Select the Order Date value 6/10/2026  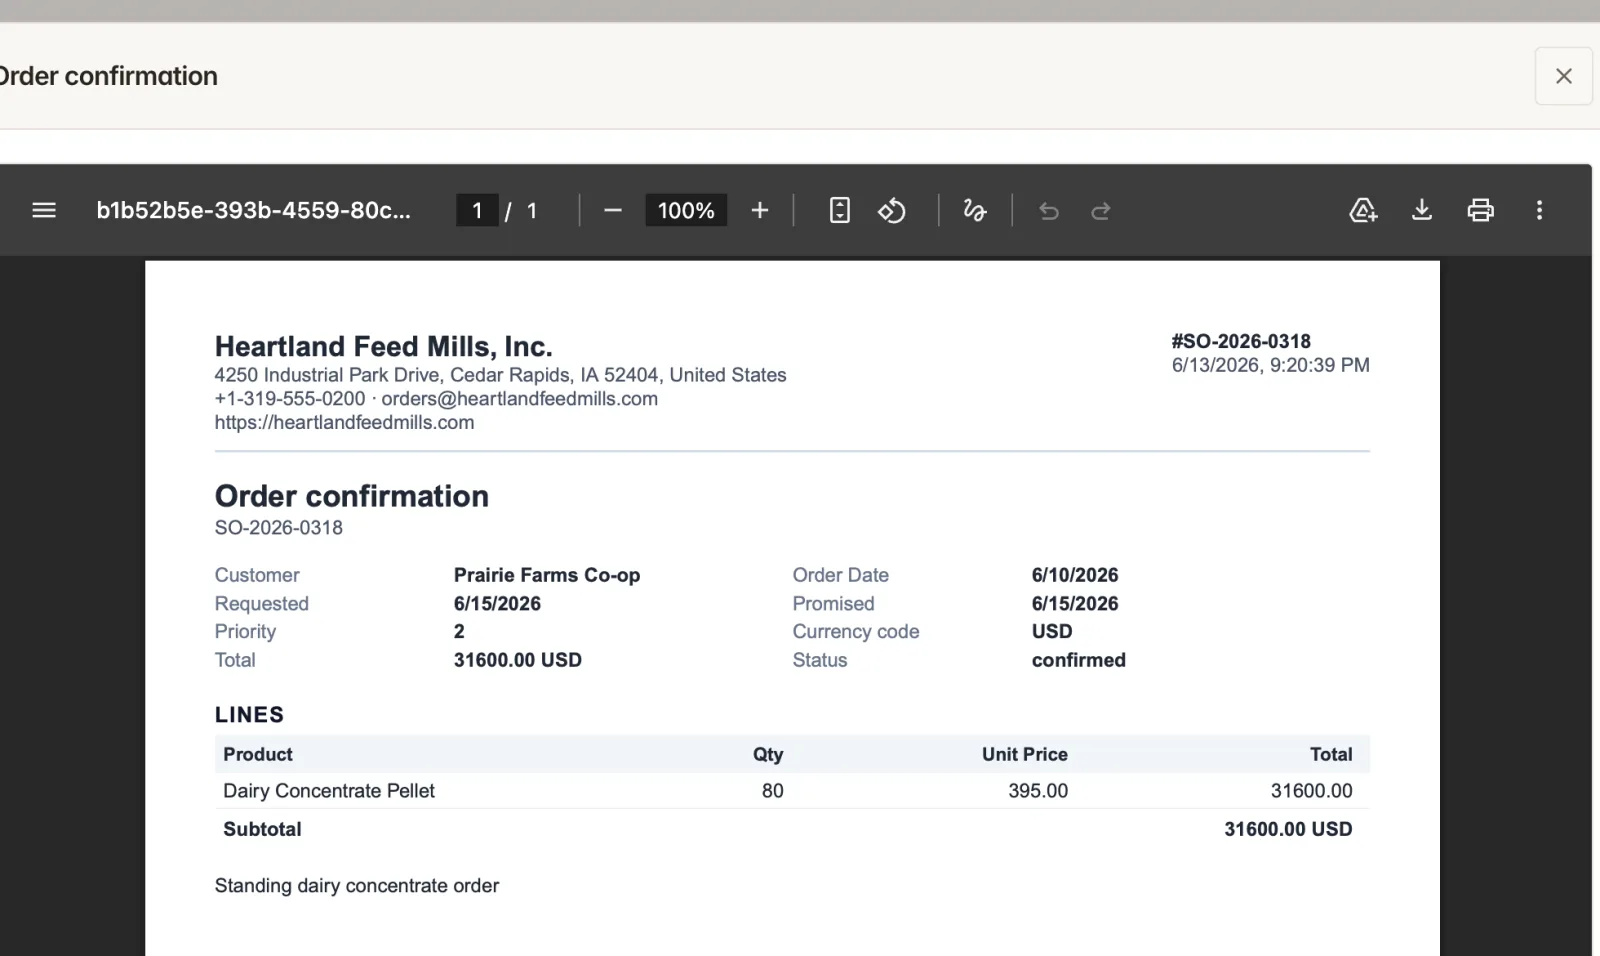[1075, 575]
